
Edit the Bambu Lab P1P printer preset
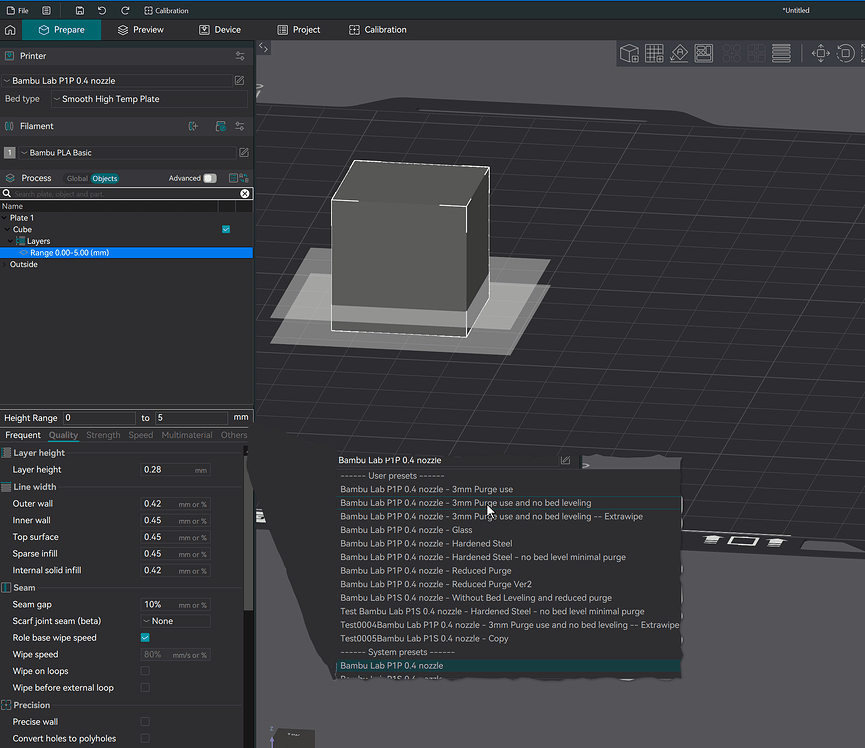coord(239,81)
